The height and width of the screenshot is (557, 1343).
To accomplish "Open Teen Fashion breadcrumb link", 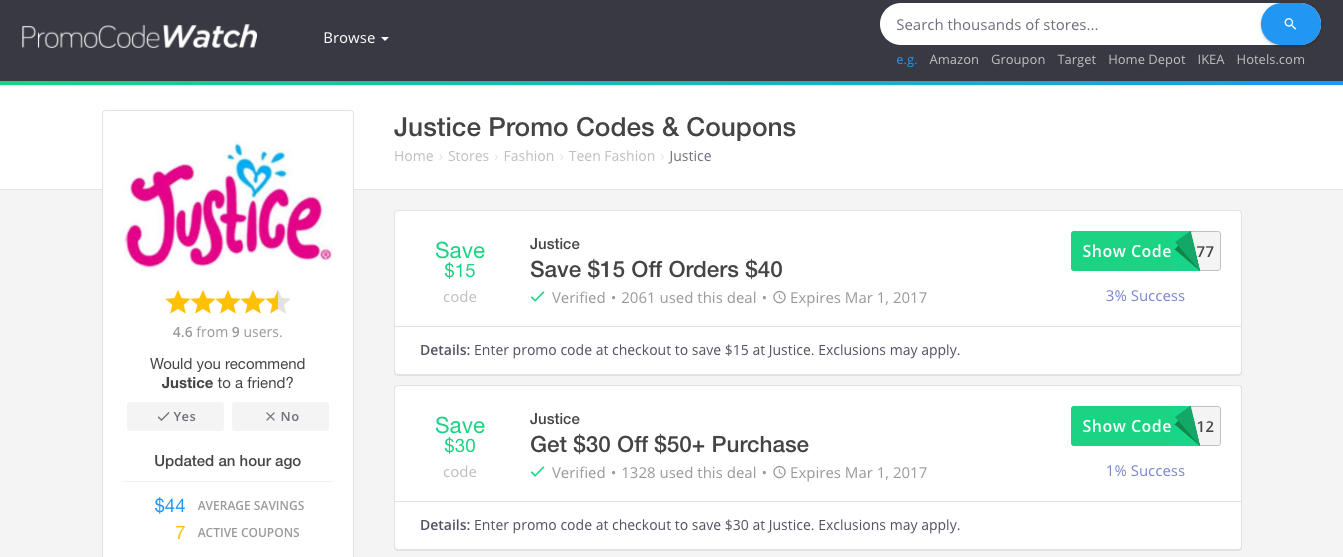I will (x=612, y=156).
